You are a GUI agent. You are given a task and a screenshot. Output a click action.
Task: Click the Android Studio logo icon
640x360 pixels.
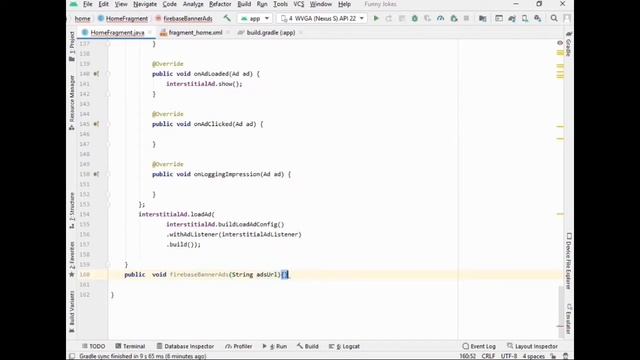pyautogui.click(x=74, y=4)
